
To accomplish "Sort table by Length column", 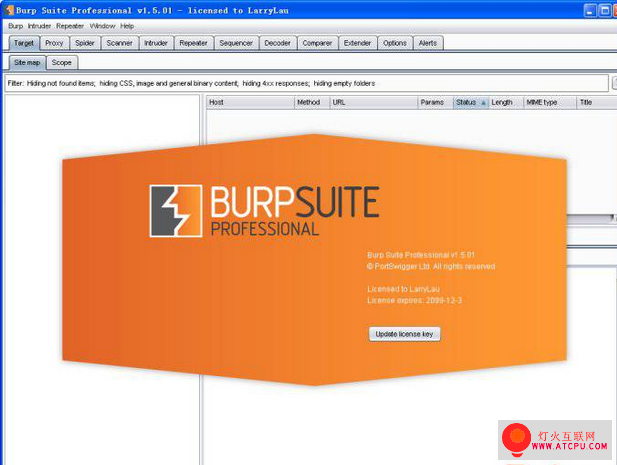I will [506, 102].
